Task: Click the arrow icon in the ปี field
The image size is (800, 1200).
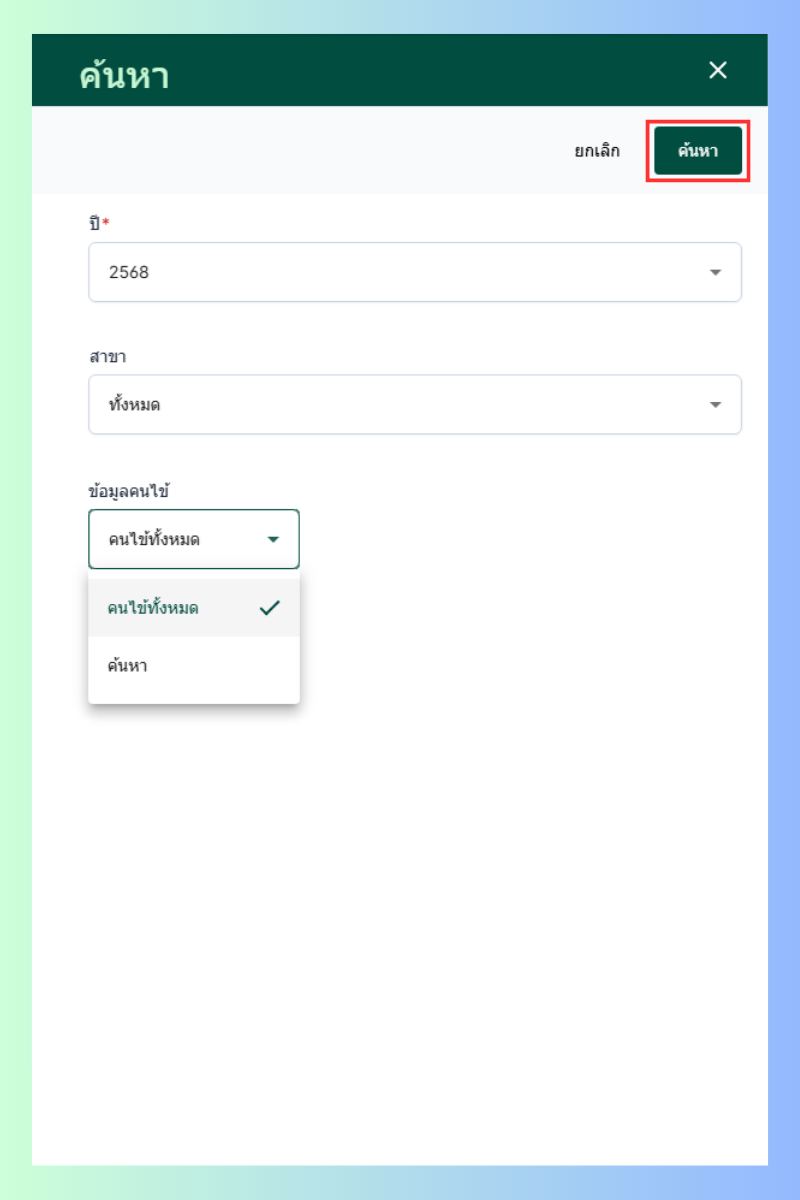Action: click(x=715, y=272)
